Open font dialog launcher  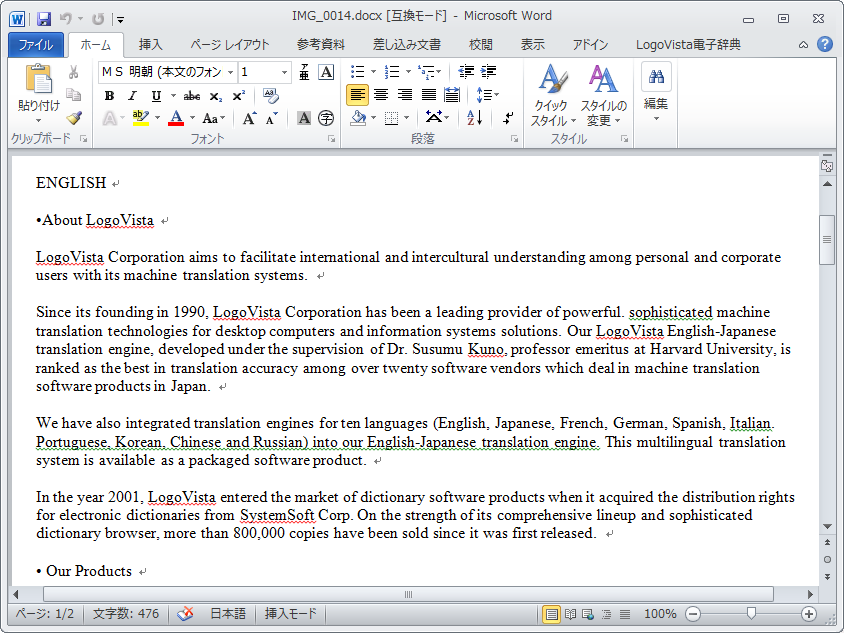coord(332,139)
